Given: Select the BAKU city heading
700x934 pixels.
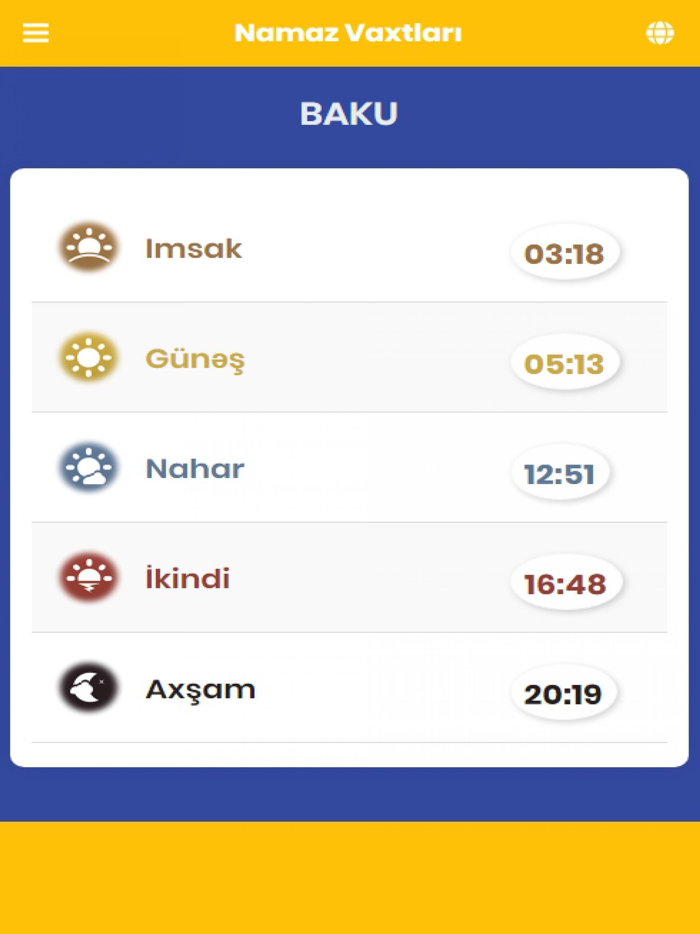Looking at the screenshot, I should (x=349, y=114).
